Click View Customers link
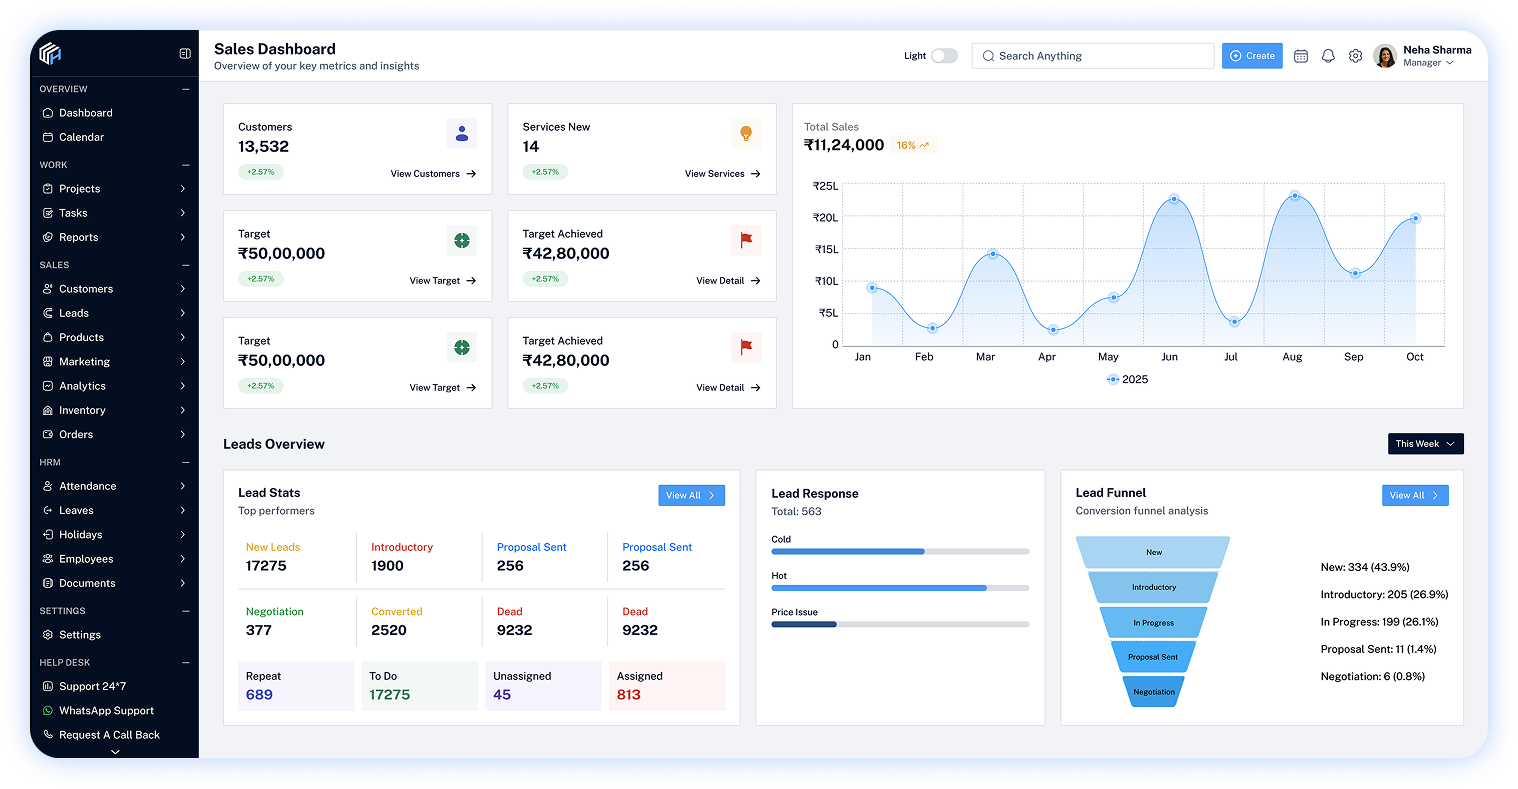Viewport: 1518px width, 789px height. click(433, 174)
